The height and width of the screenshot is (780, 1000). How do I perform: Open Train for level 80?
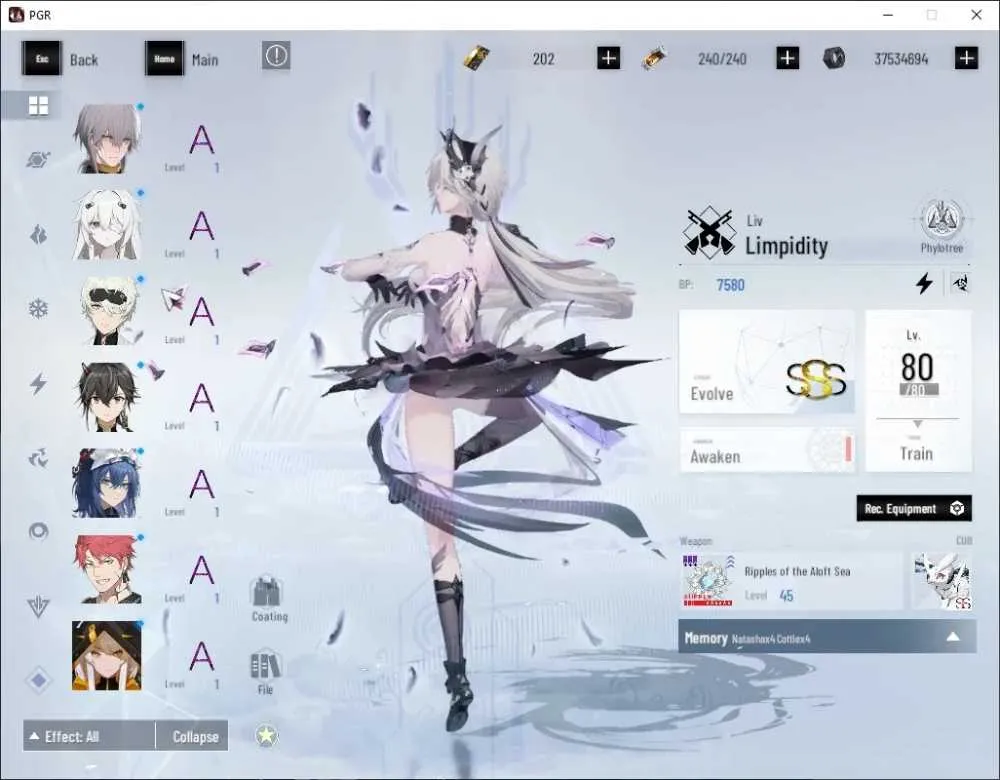click(918, 391)
